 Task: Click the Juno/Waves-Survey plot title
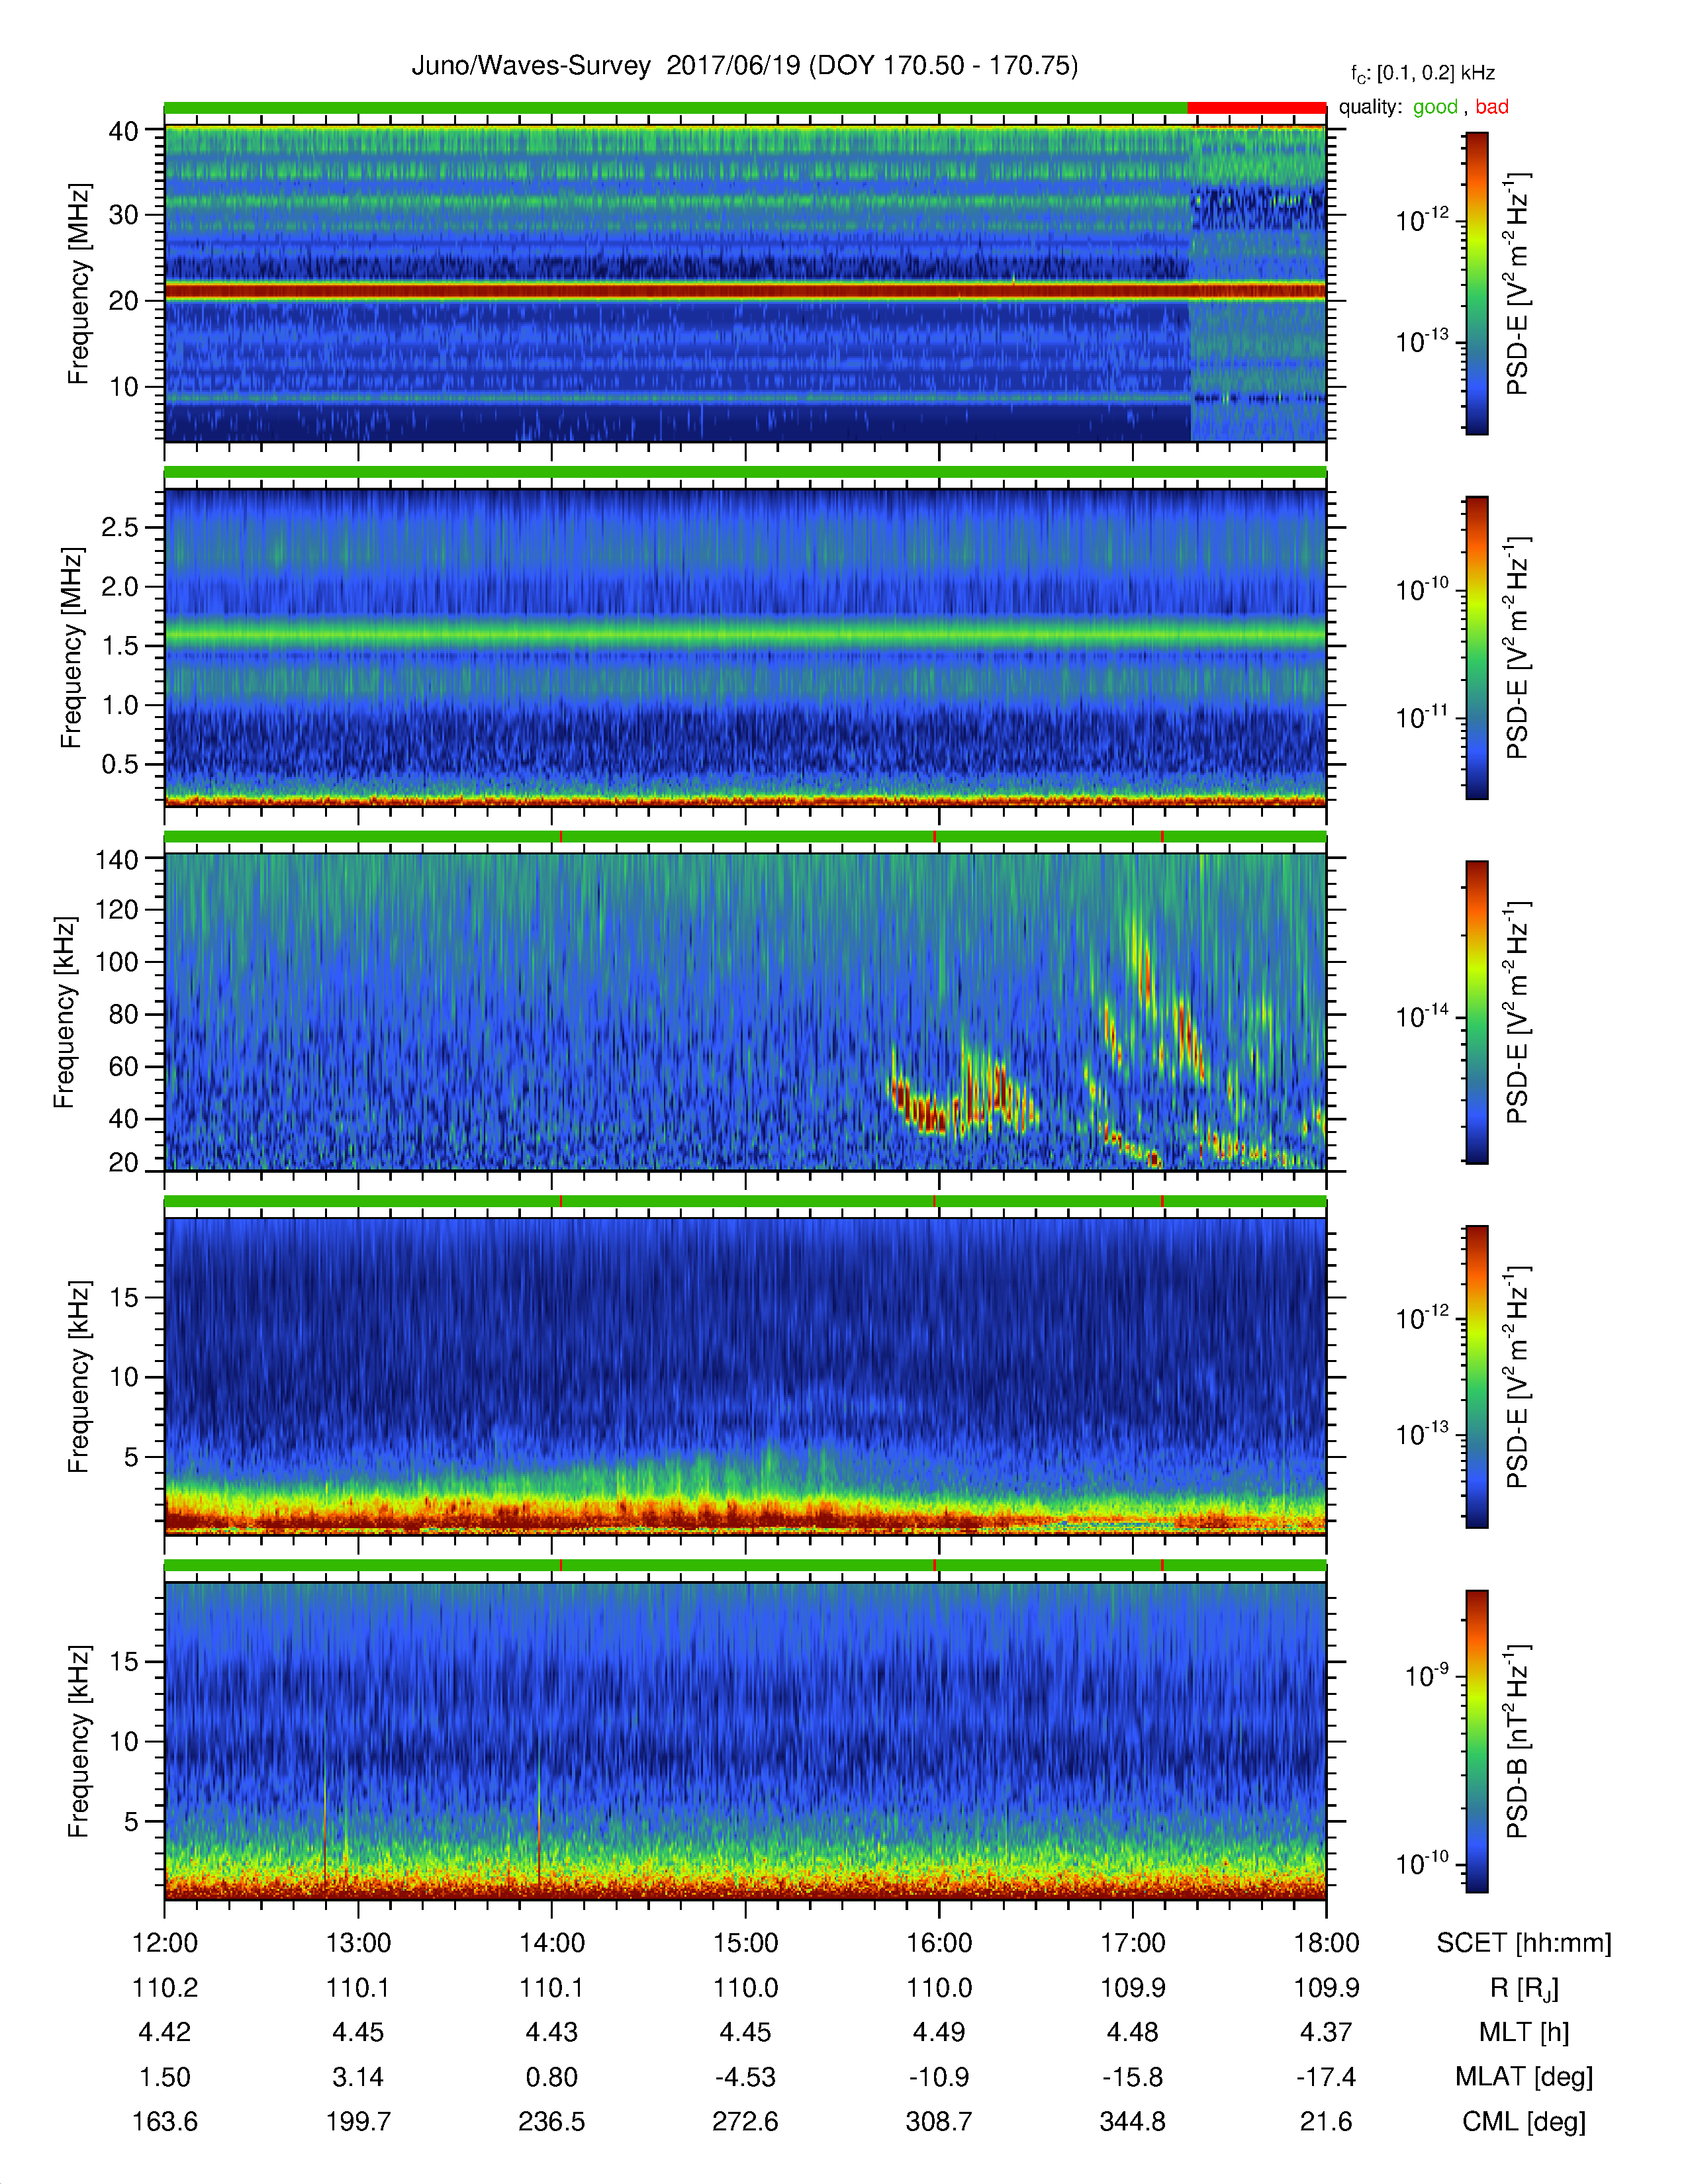point(744,66)
